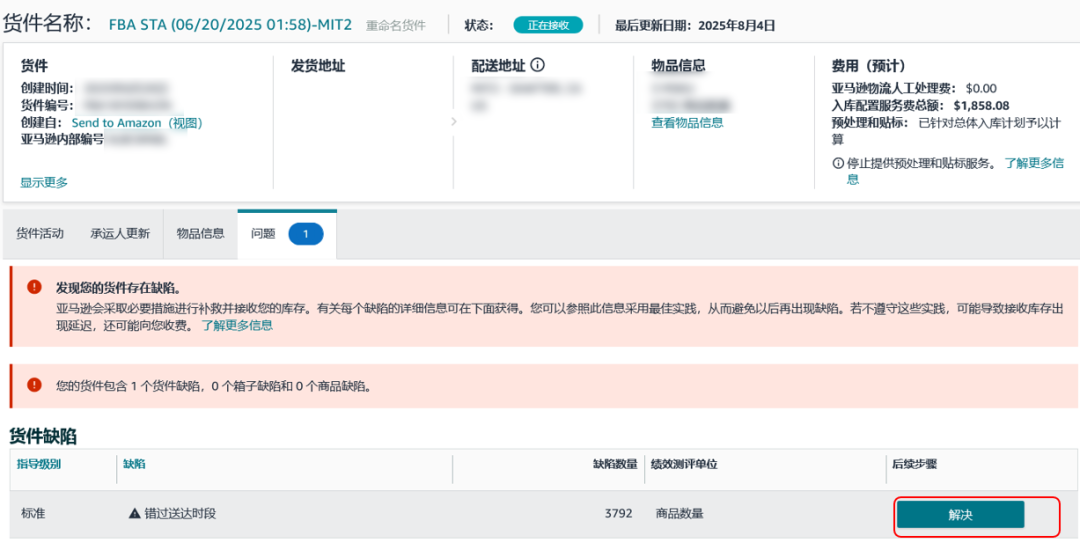Open the Send to Amazon link

coord(116,123)
